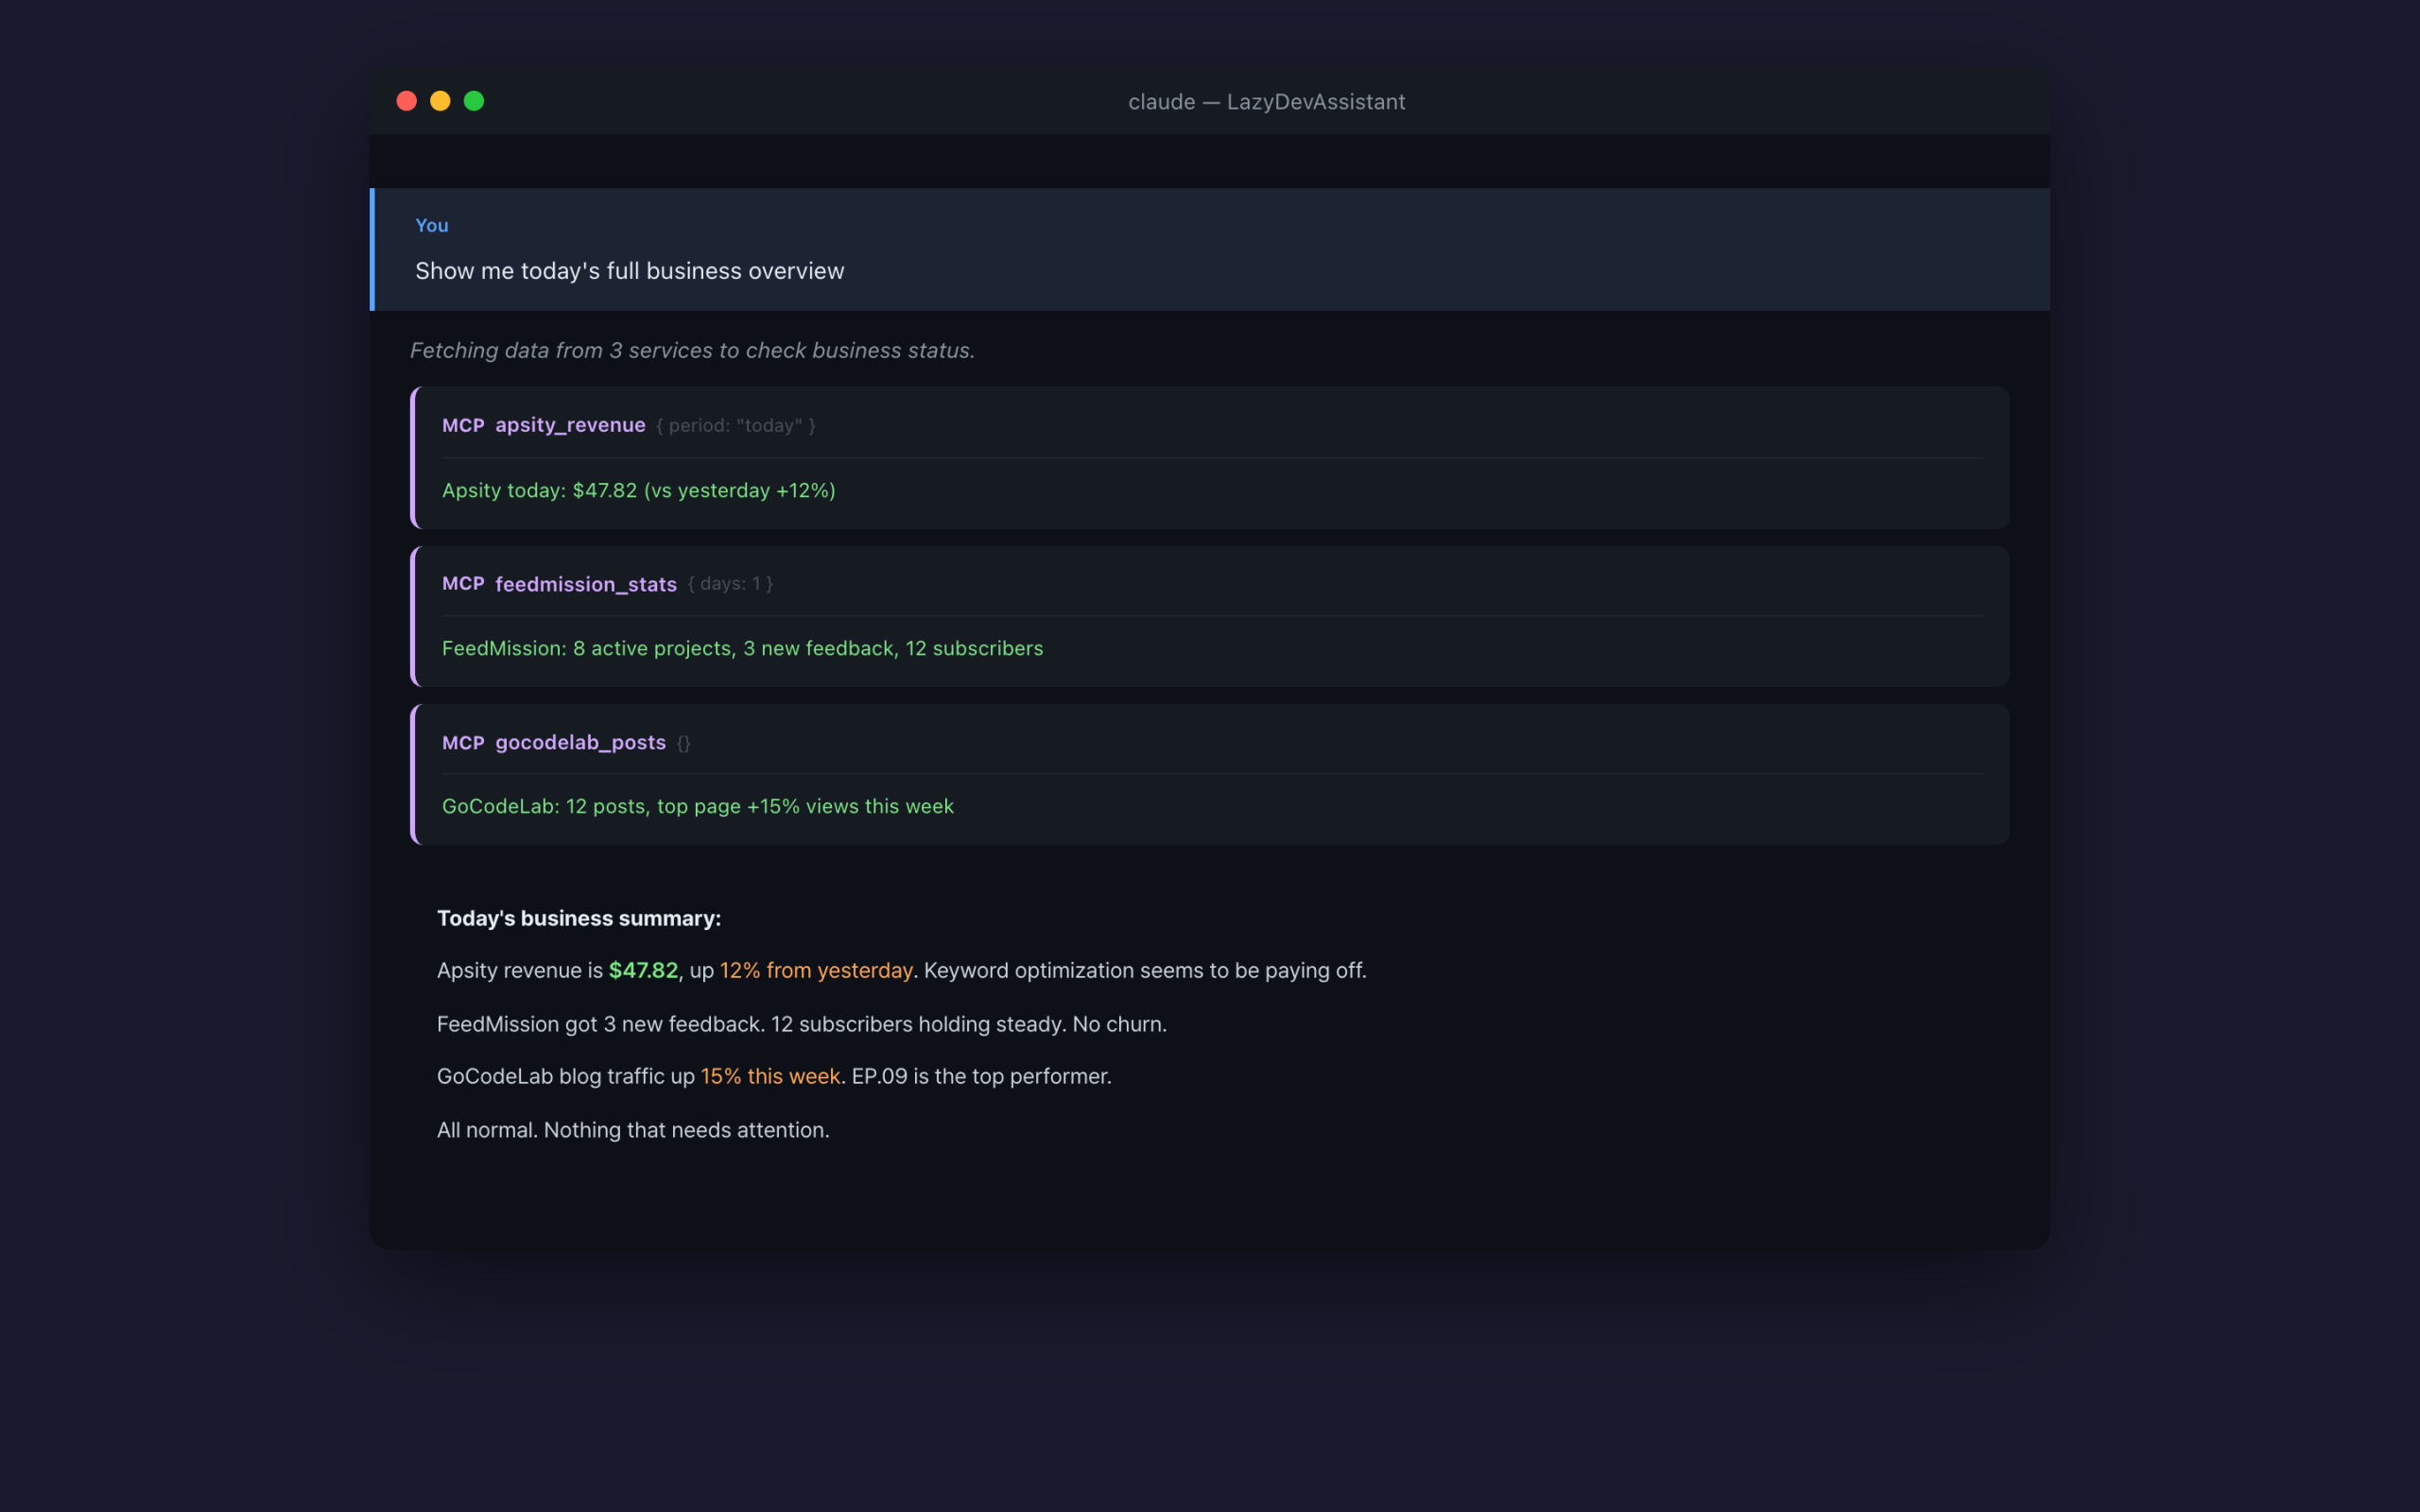Open the 15% this week highlight

pyautogui.click(x=770, y=1076)
